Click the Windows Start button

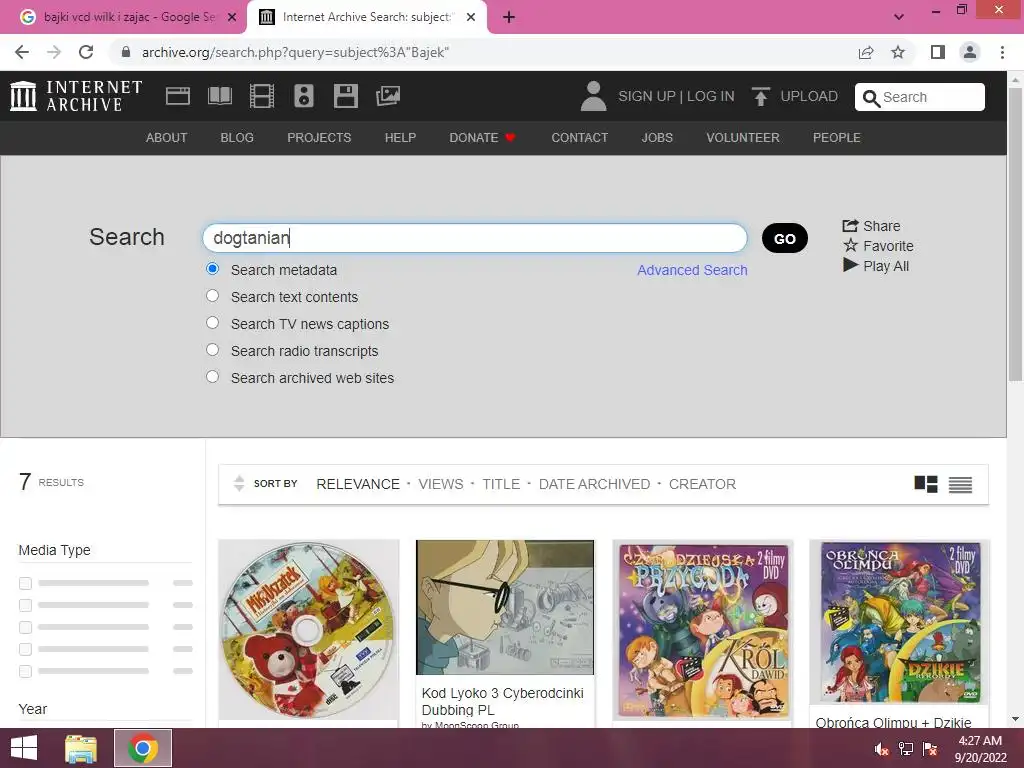pyautogui.click(x=24, y=748)
